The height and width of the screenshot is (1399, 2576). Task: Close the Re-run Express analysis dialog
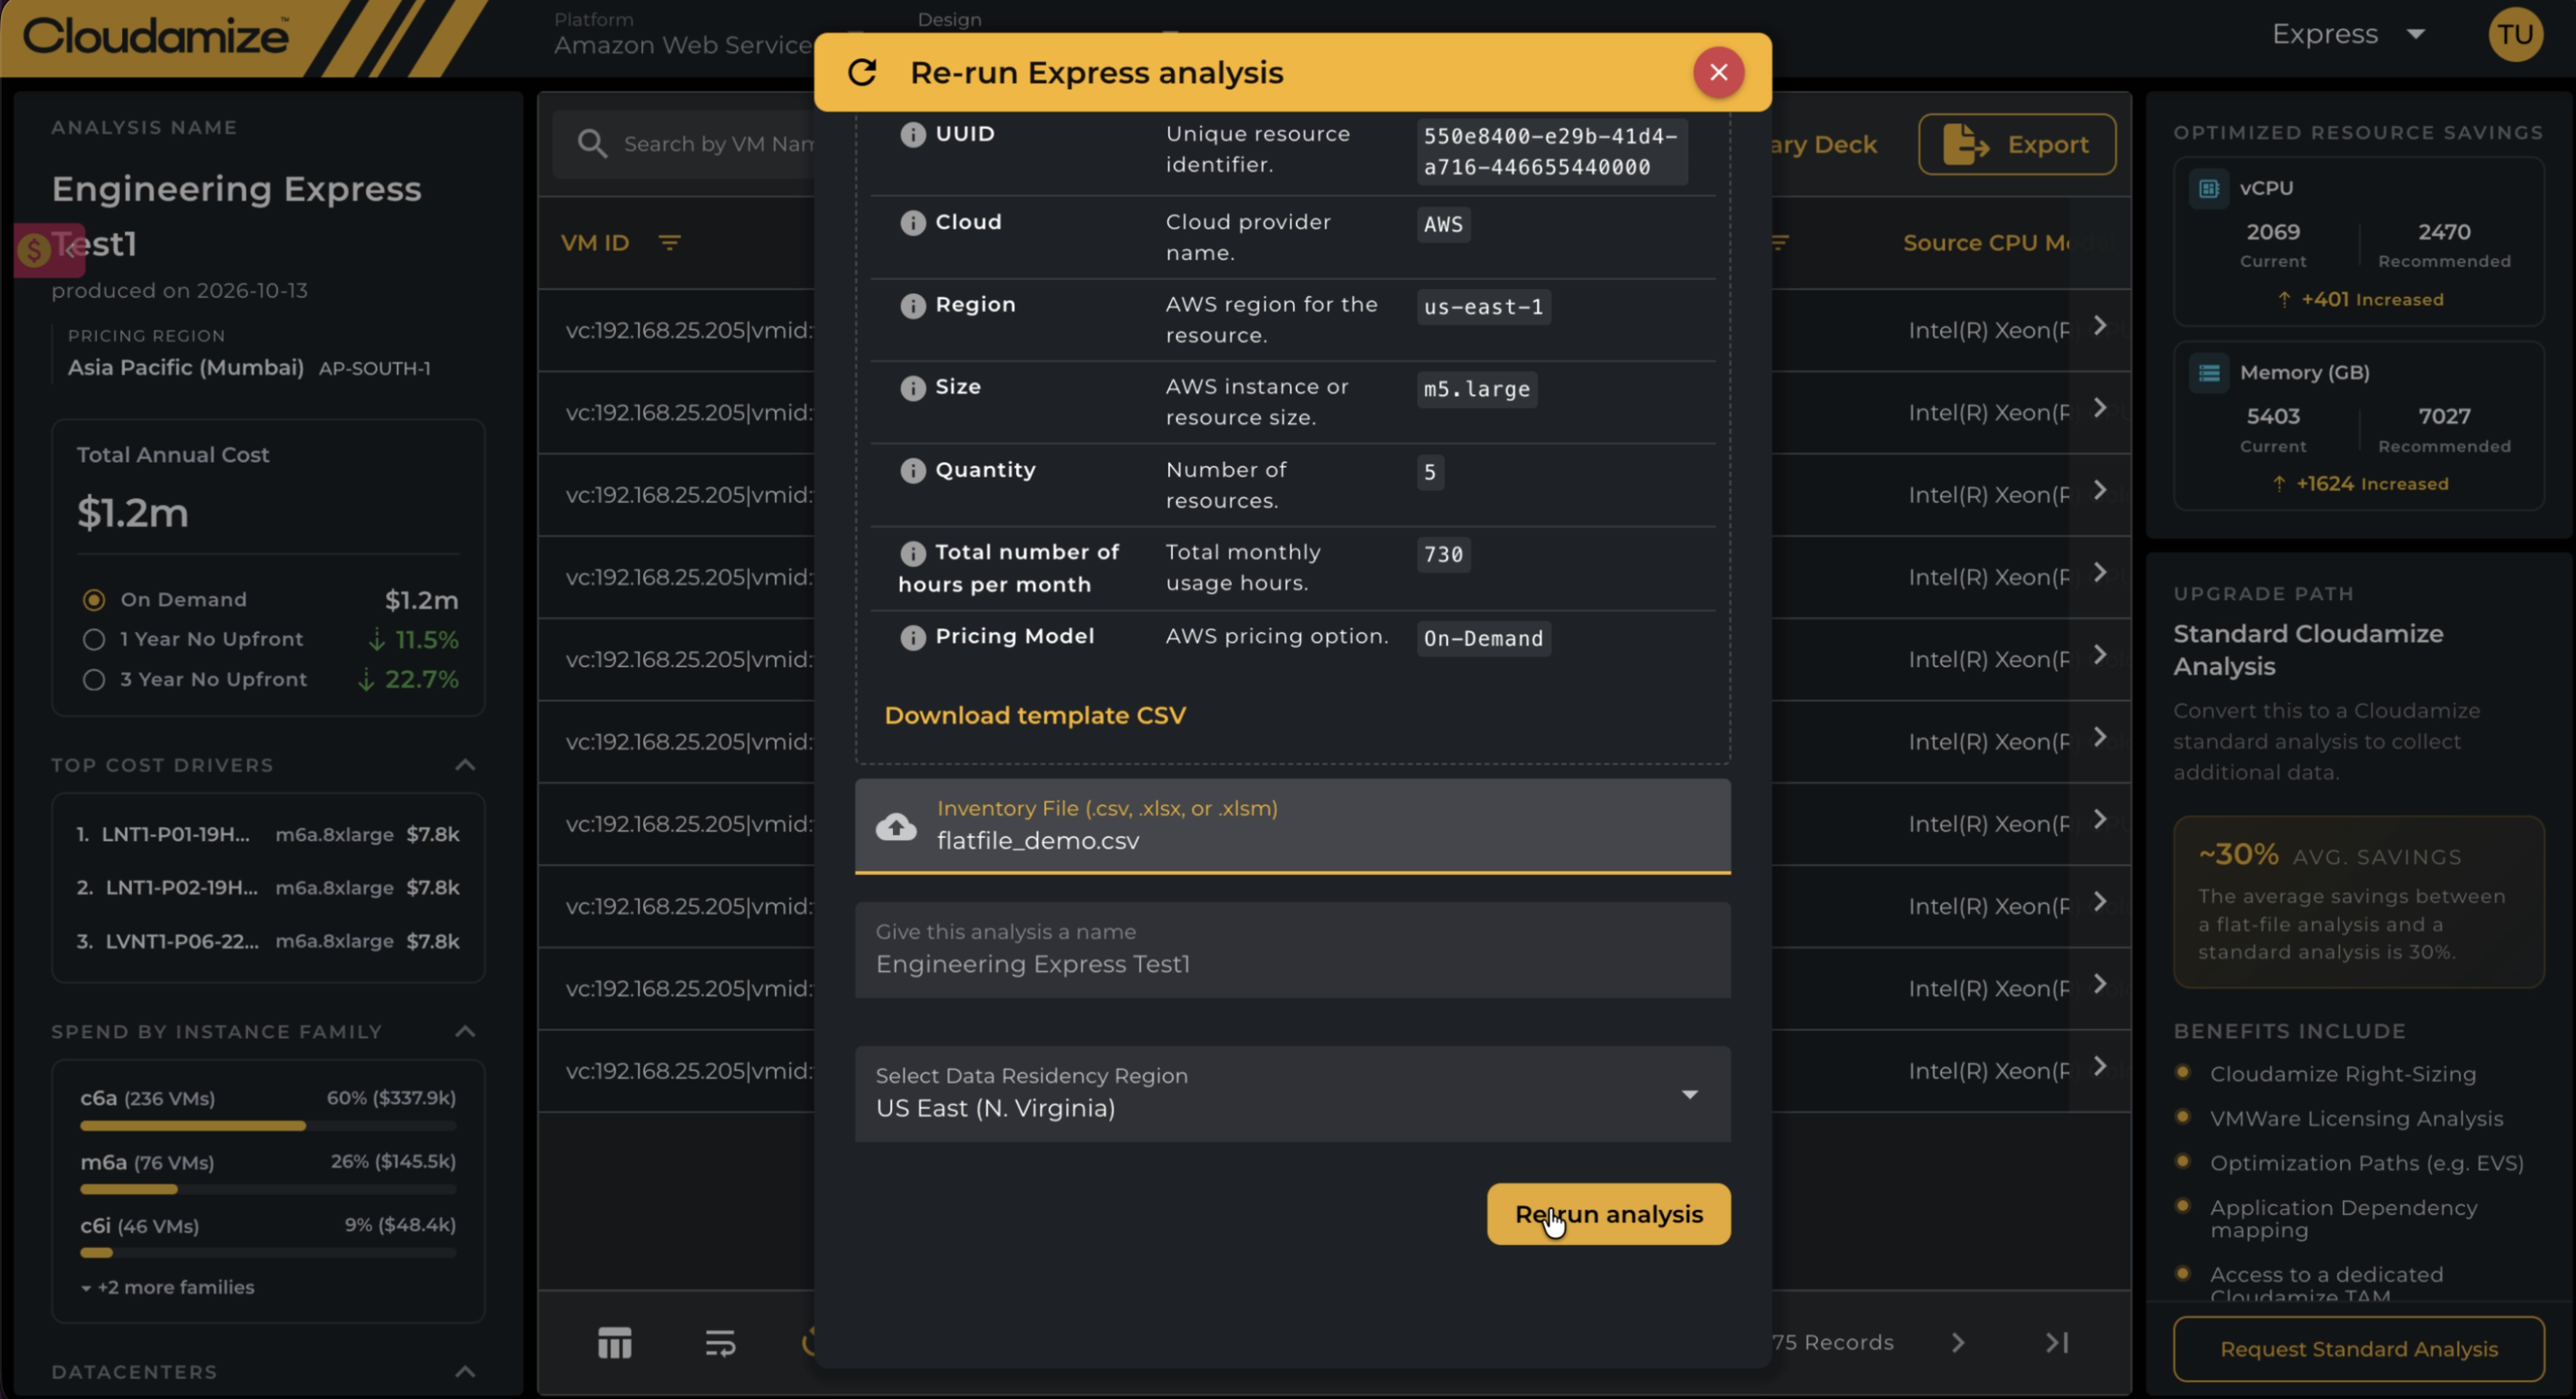tap(1718, 72)
